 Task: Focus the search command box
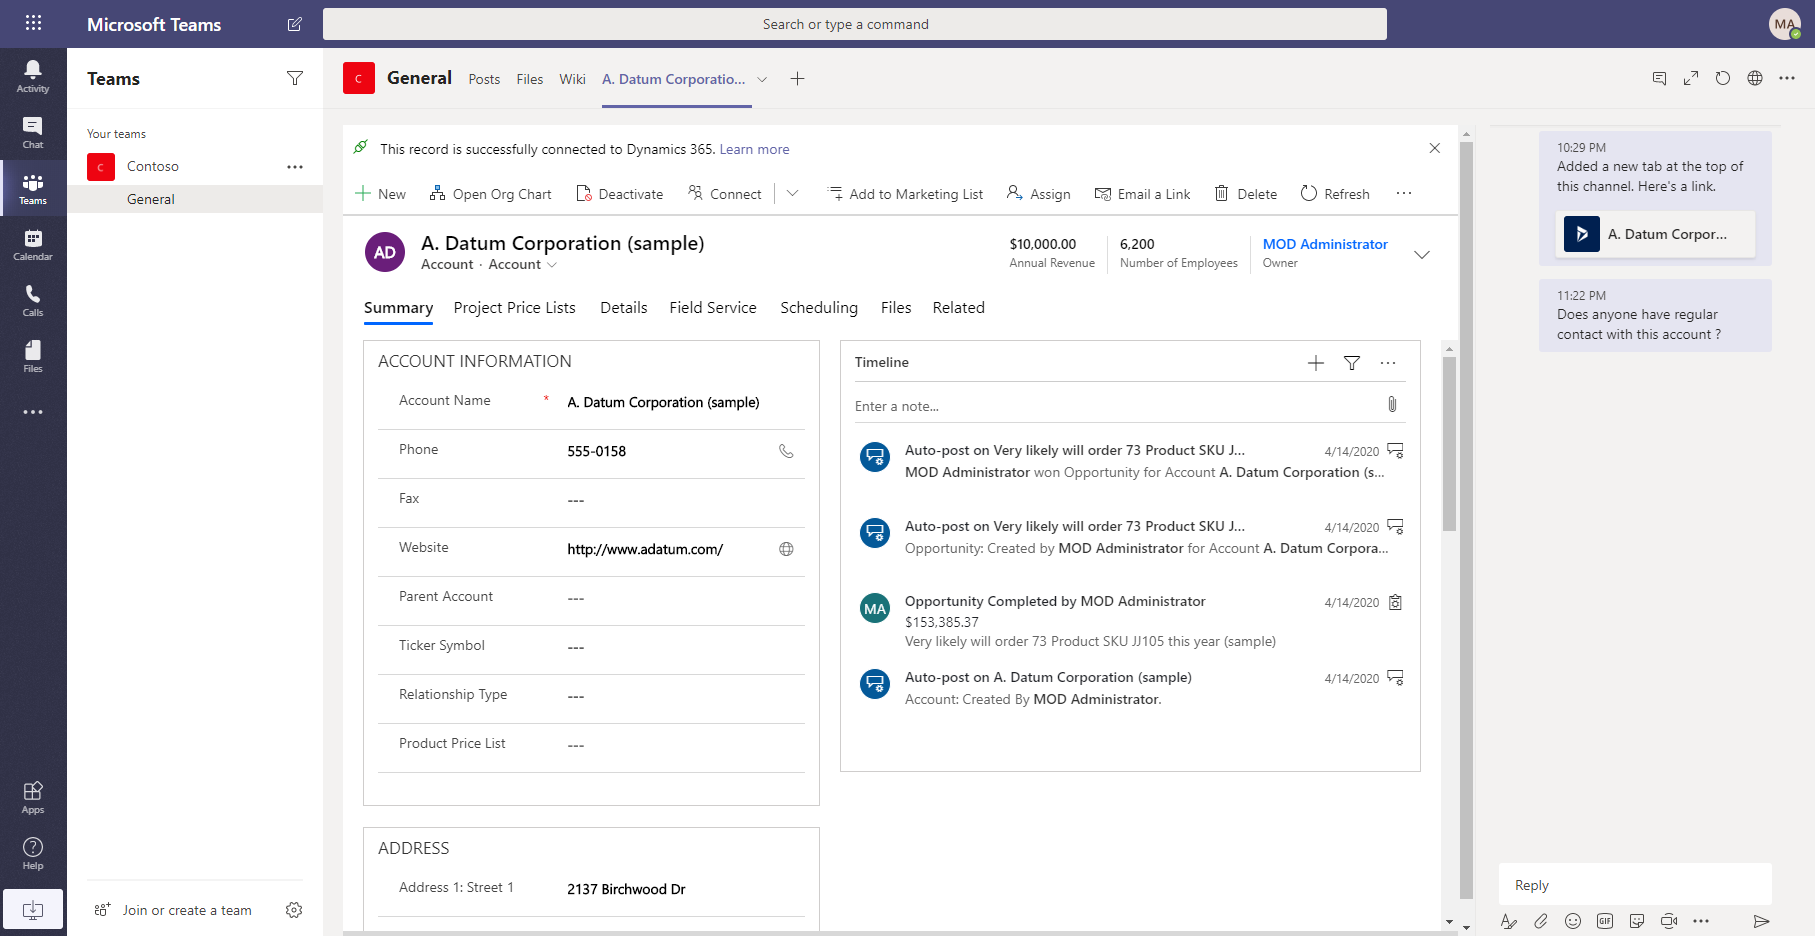[855, 24]
